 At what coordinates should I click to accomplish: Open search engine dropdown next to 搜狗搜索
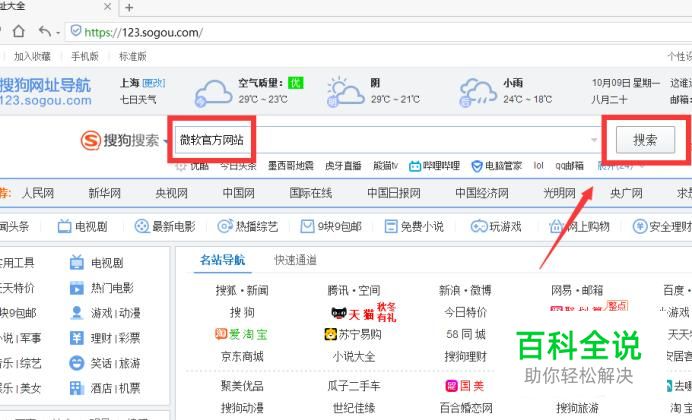(x=166, y=141)
